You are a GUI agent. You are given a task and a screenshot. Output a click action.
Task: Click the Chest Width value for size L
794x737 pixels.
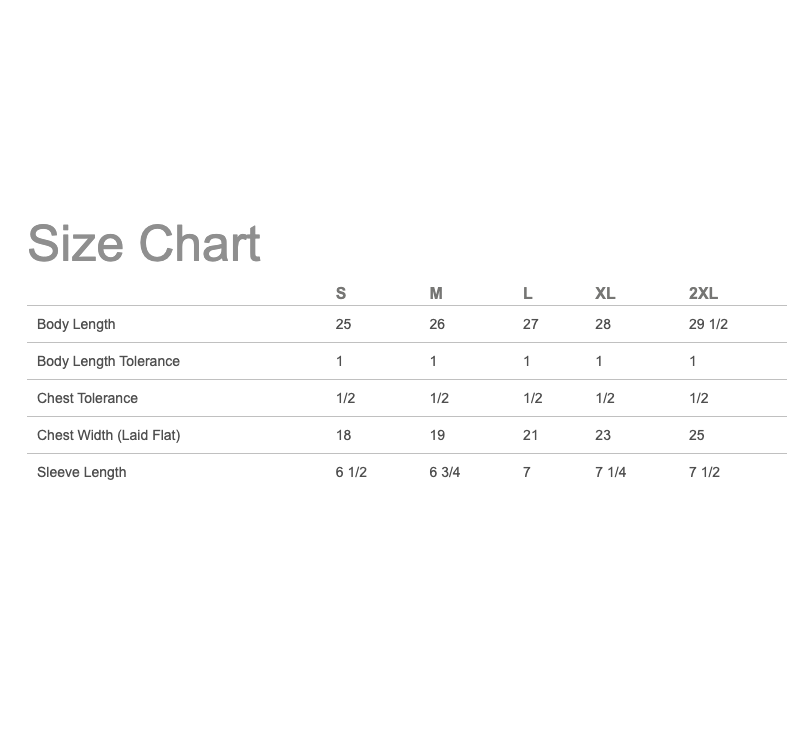click(x=530, y=435)
